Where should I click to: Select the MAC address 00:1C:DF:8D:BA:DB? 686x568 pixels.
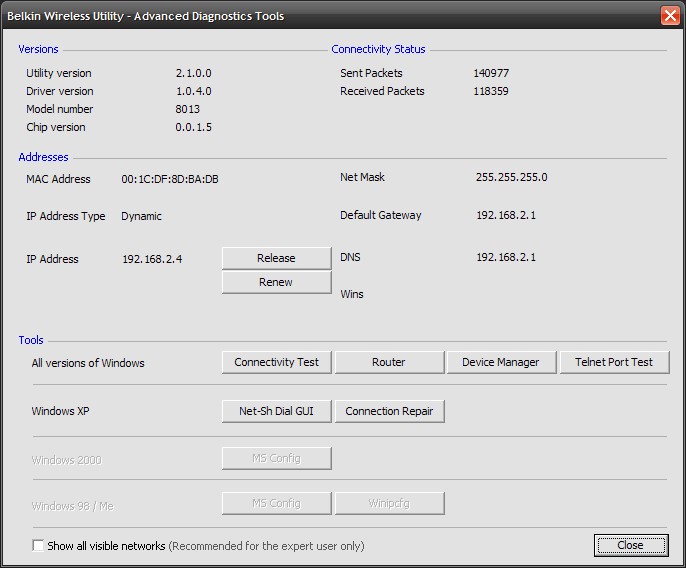[x=170, y=179]
